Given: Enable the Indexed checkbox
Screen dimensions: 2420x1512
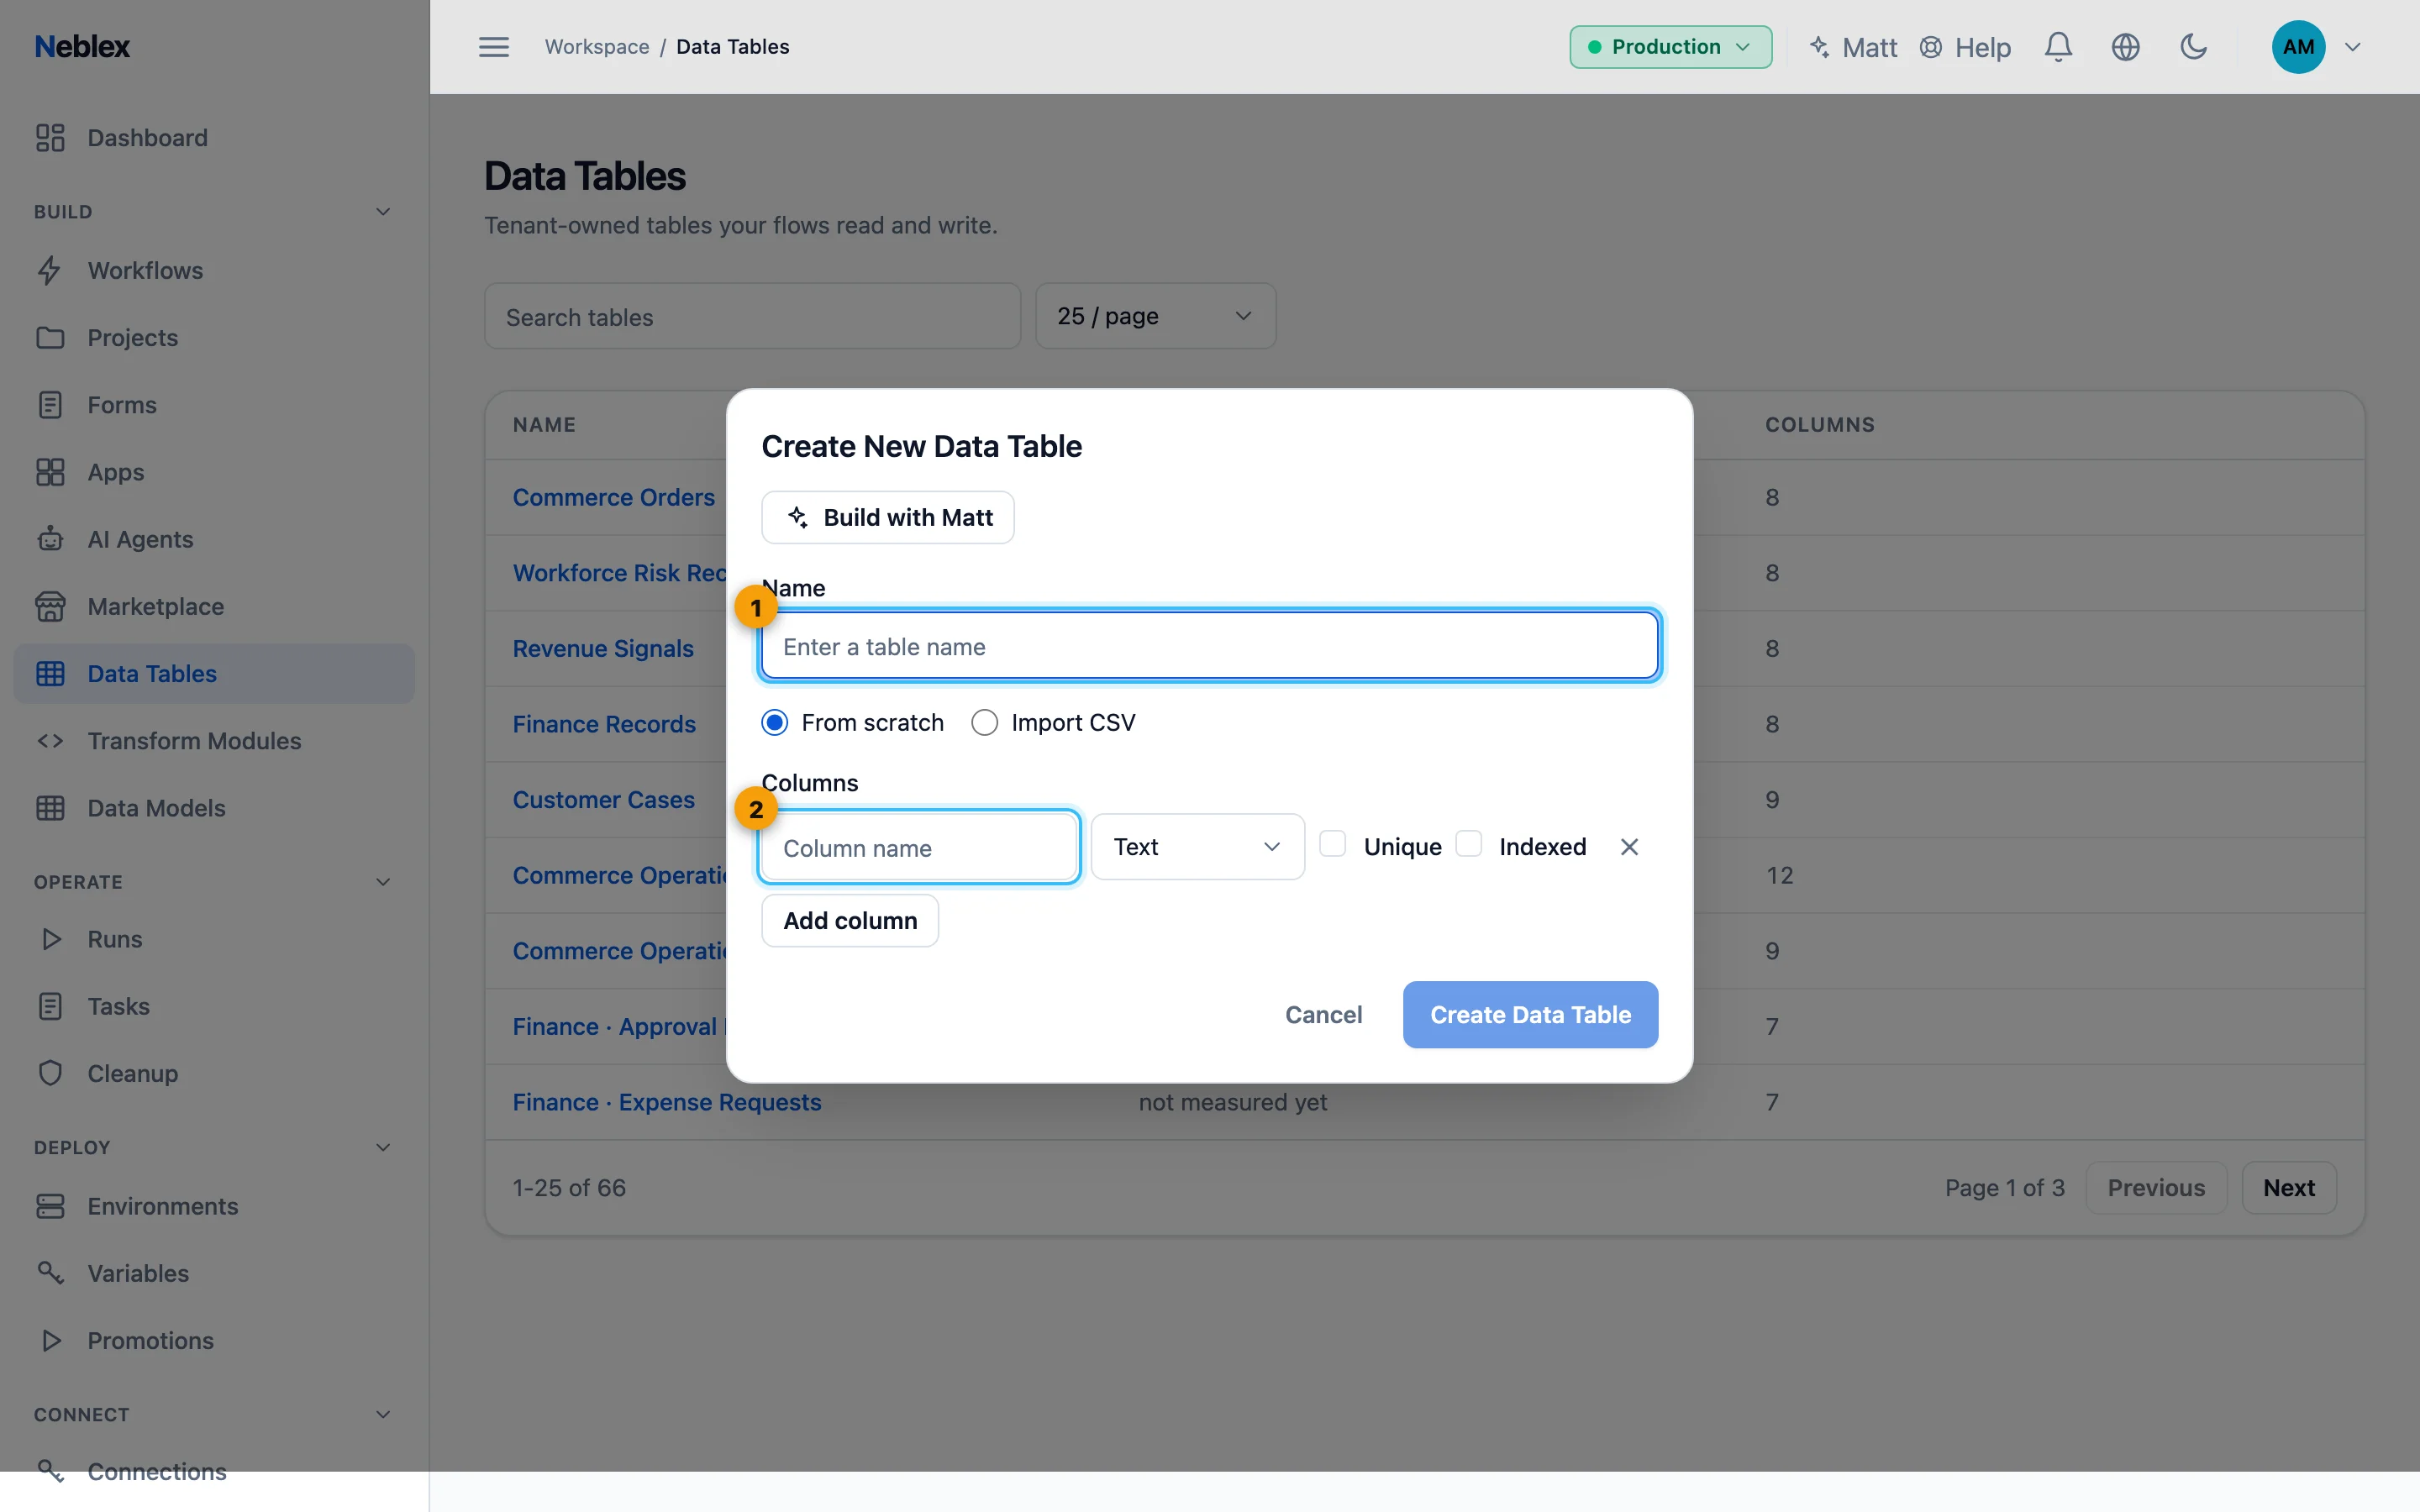Looking at the screenshot, I should (x=1468, y=844).
